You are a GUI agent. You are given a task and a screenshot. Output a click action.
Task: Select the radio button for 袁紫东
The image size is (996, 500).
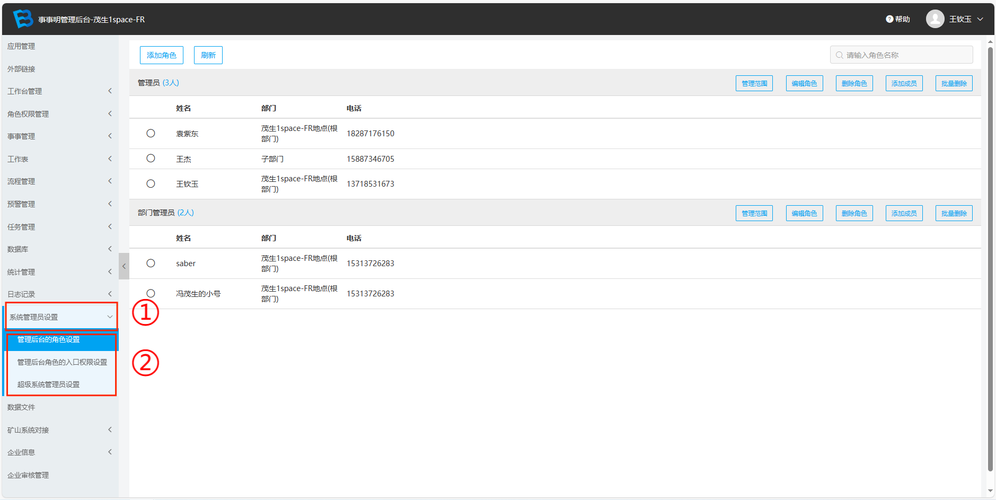tap(151, 133)
